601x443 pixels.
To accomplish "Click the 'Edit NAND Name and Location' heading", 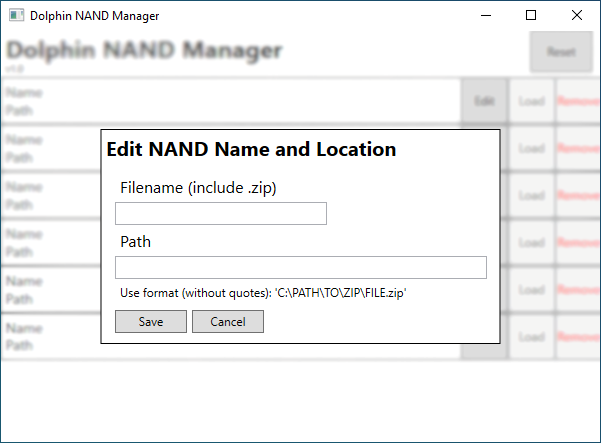I will [x=251, y=149].
